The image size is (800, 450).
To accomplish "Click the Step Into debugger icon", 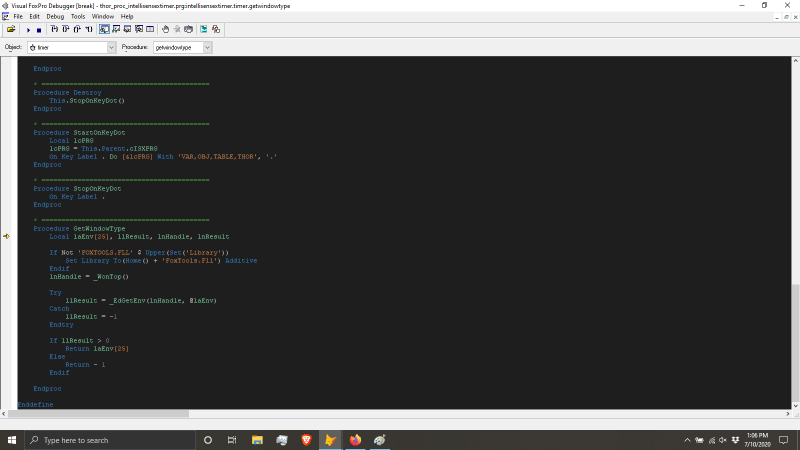I will [54, 30].
